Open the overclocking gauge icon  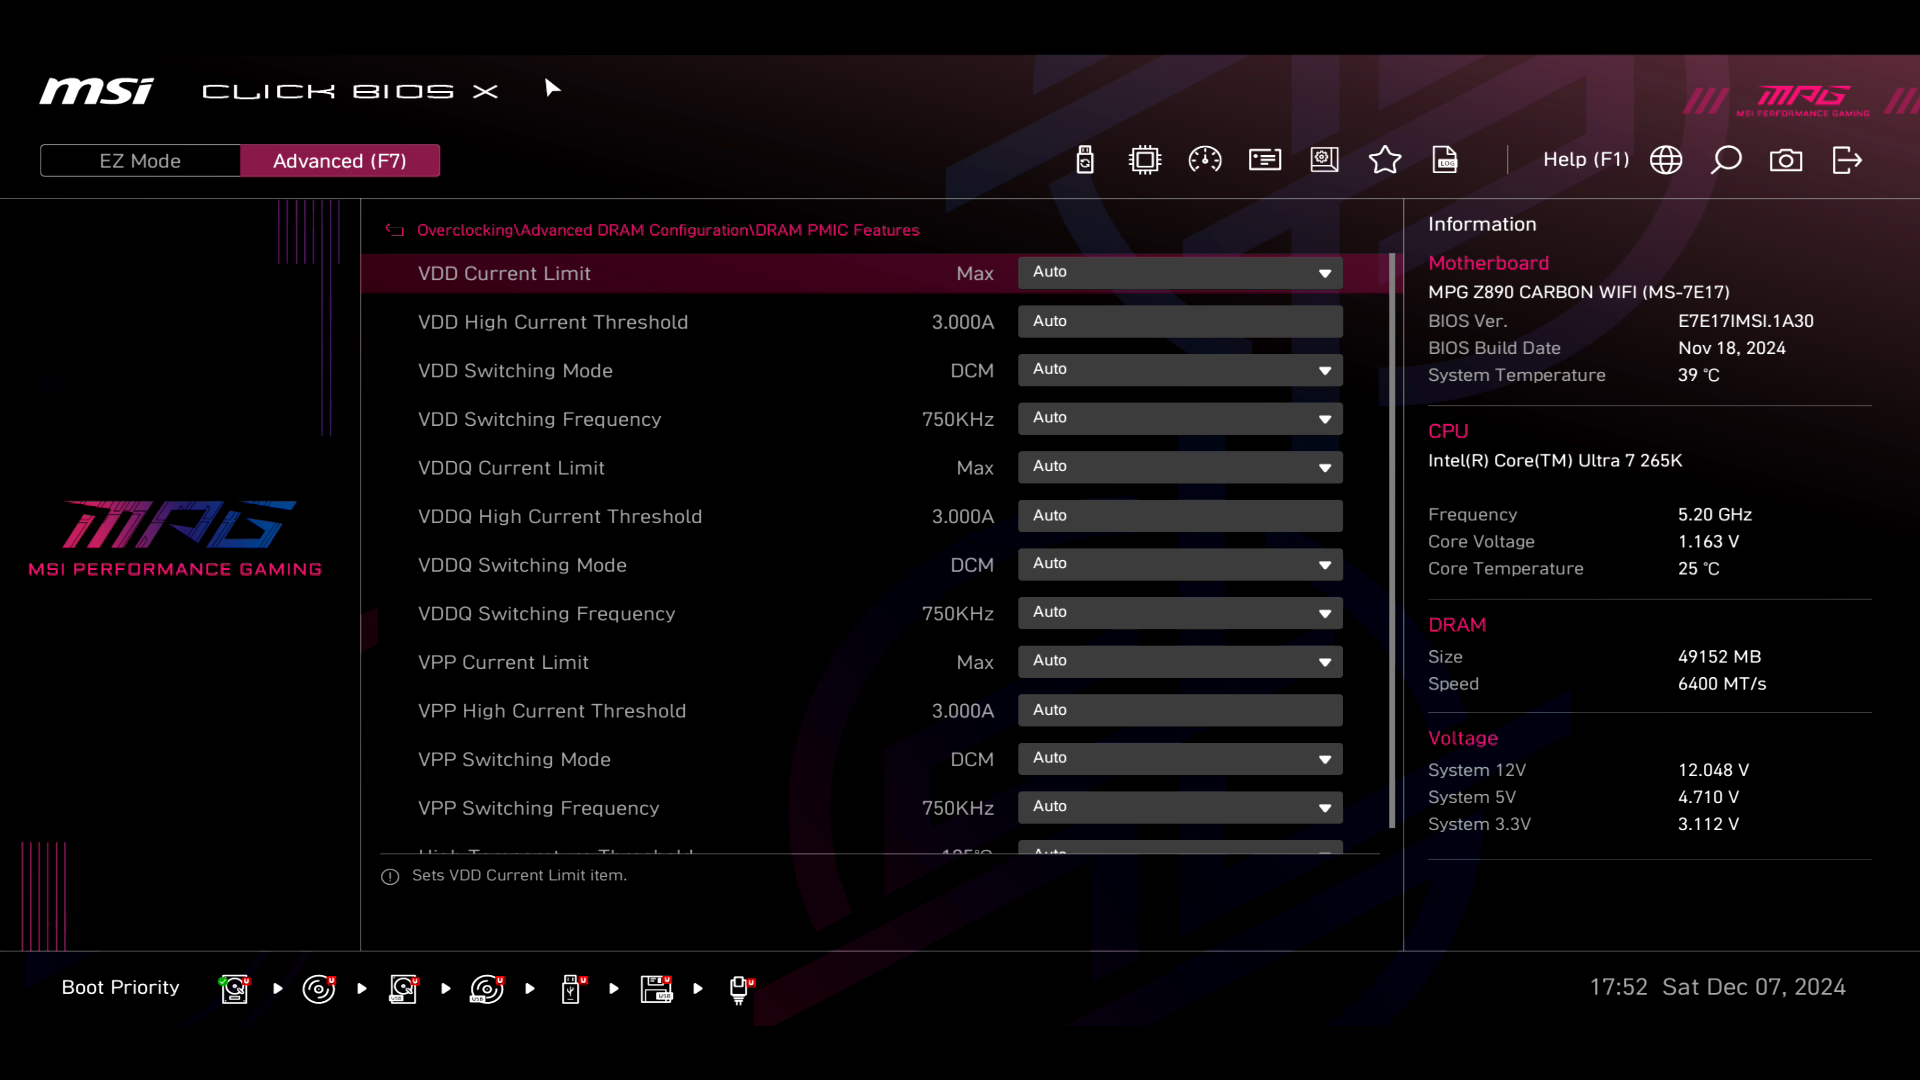tap(1205, 160)
